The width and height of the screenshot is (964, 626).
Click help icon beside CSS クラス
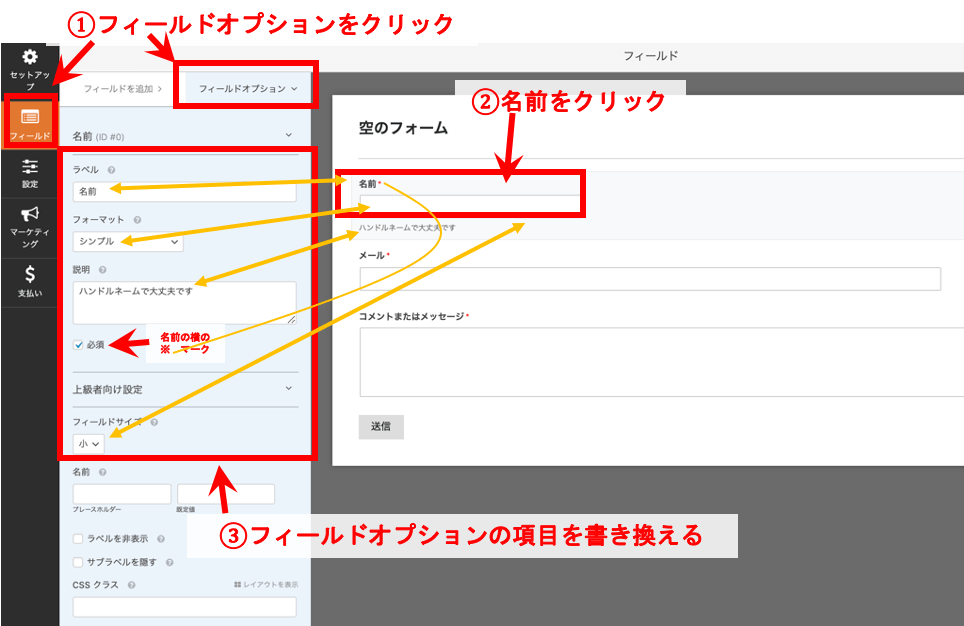pyautogui.click(x=132, y=585)
